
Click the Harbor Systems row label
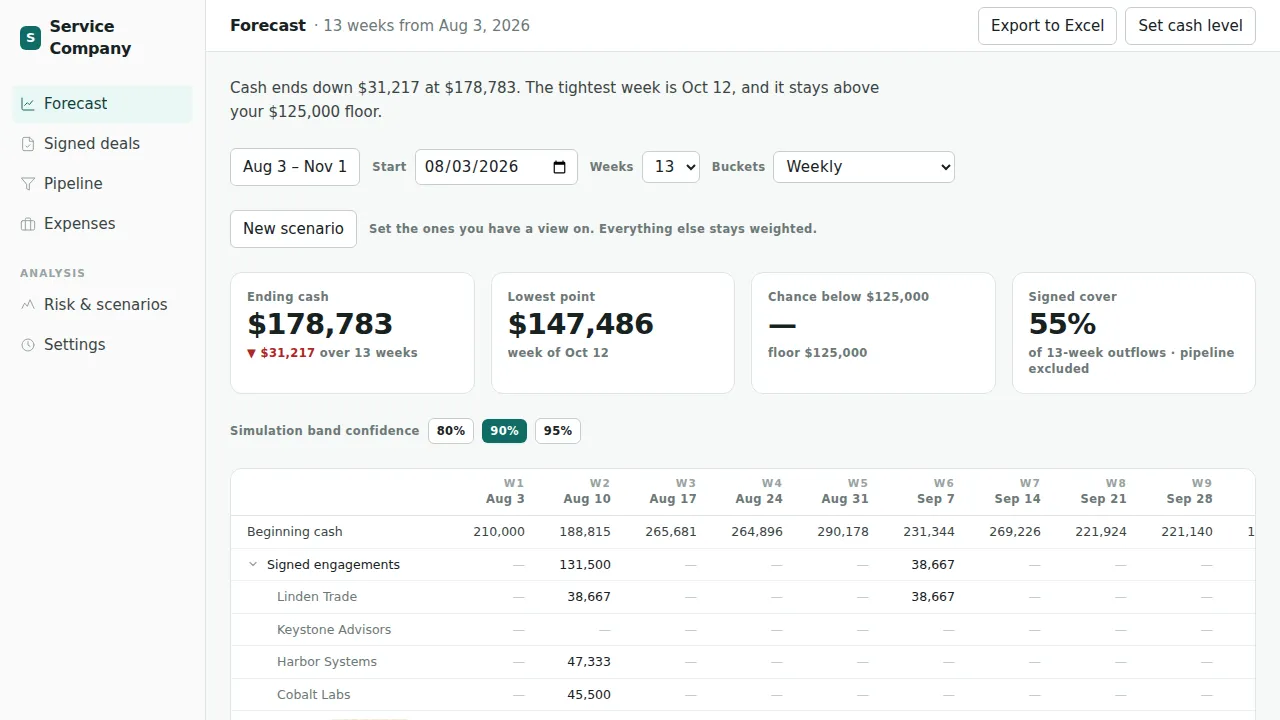tap(327, 662)
